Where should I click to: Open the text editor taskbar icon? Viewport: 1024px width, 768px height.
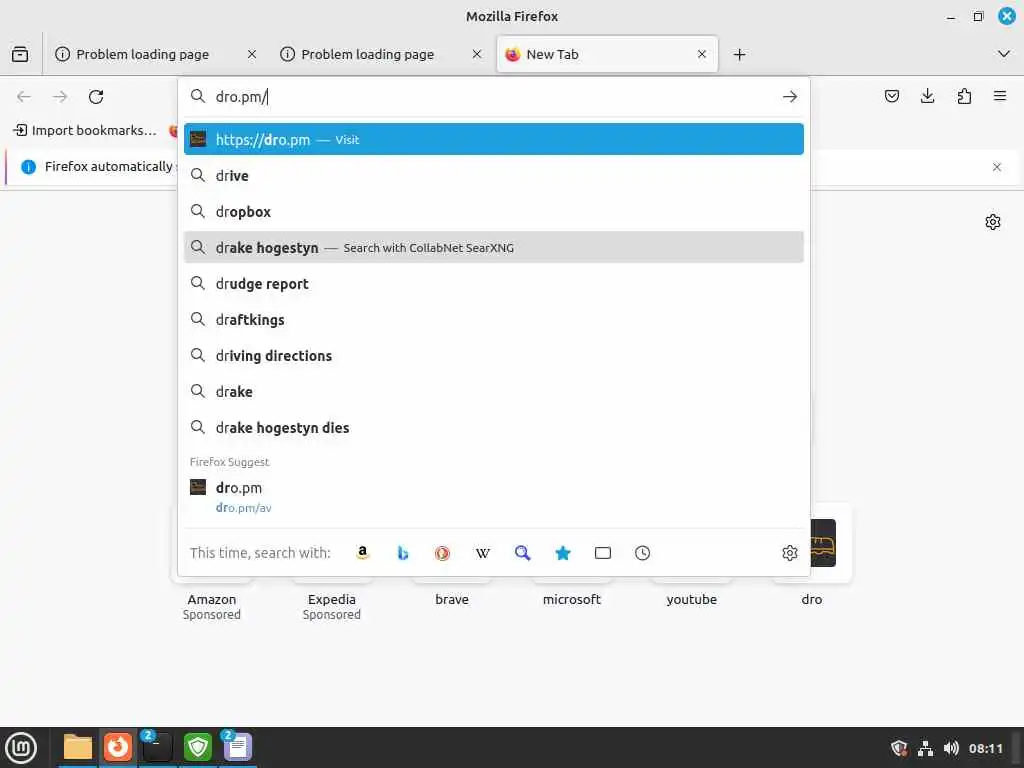[x=238, y=747]
